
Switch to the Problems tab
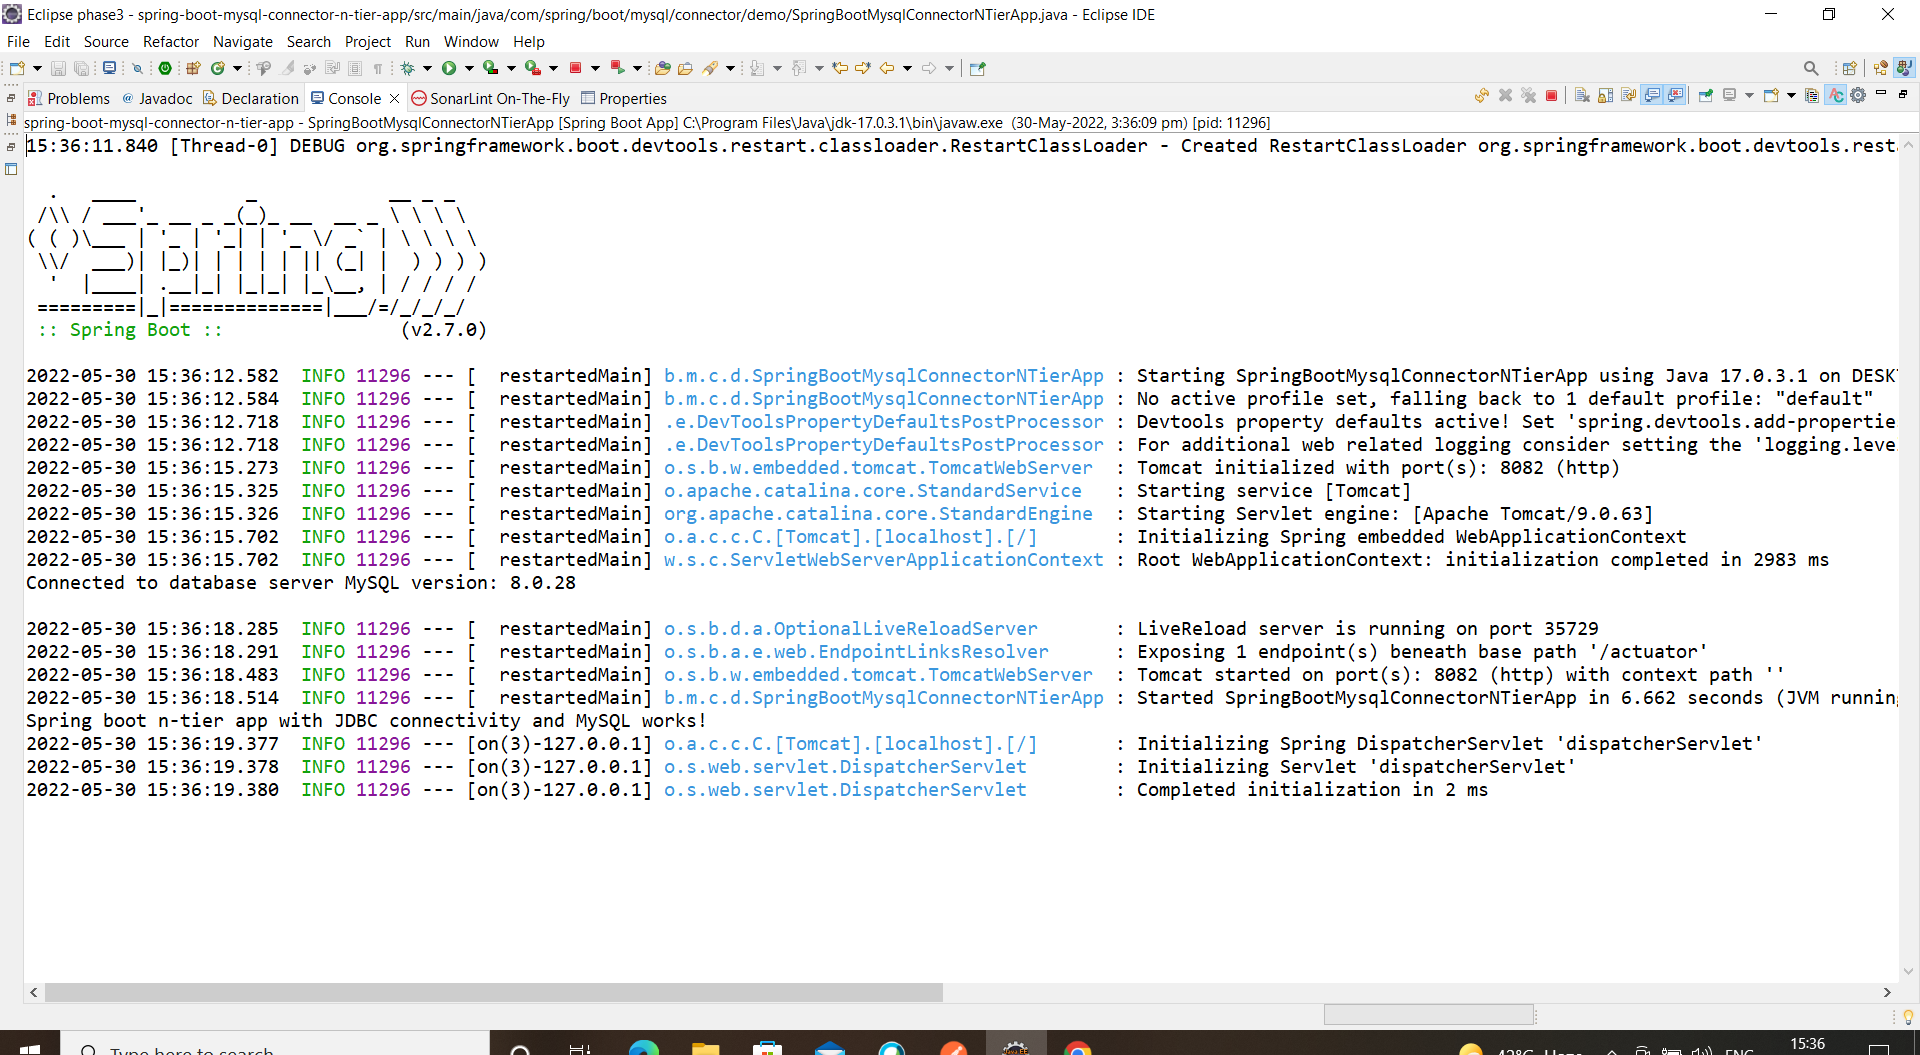(69, 98)
